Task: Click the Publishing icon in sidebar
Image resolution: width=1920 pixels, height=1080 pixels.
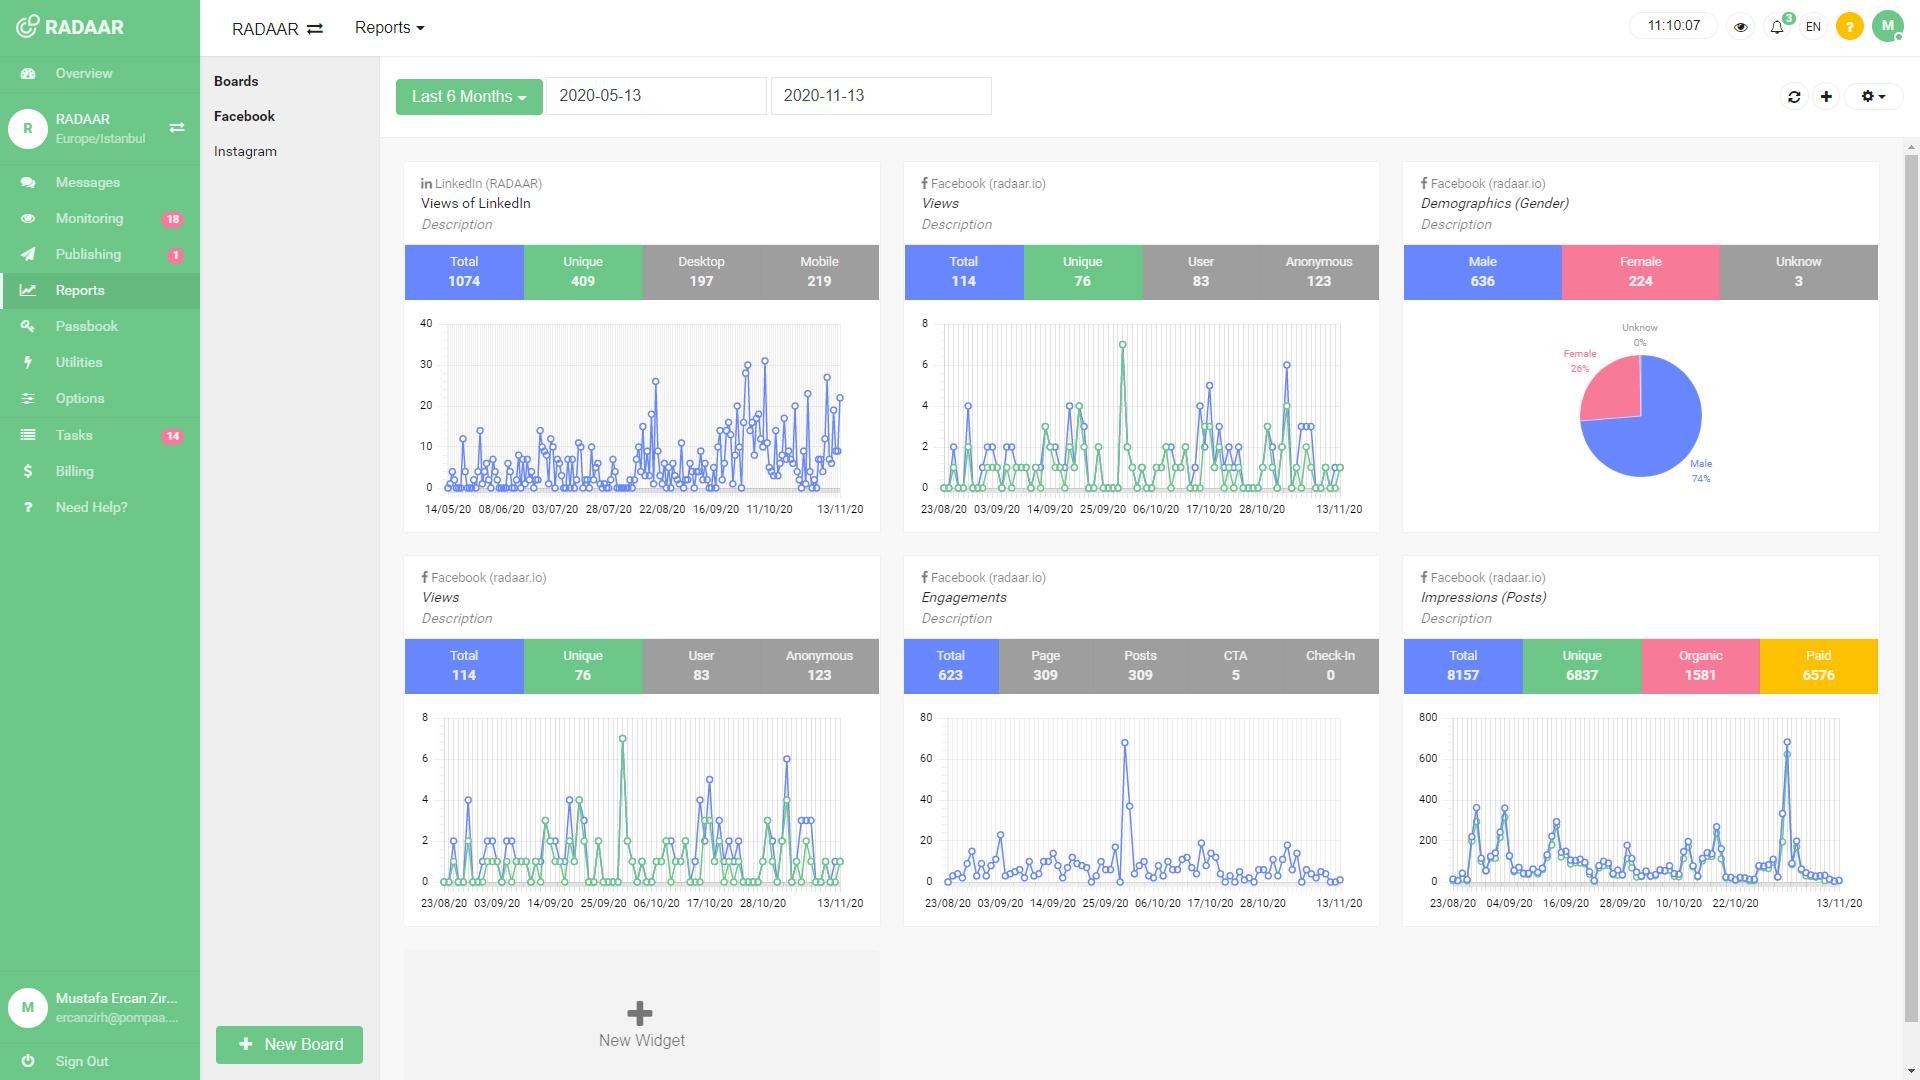Action: pos(29,253)
